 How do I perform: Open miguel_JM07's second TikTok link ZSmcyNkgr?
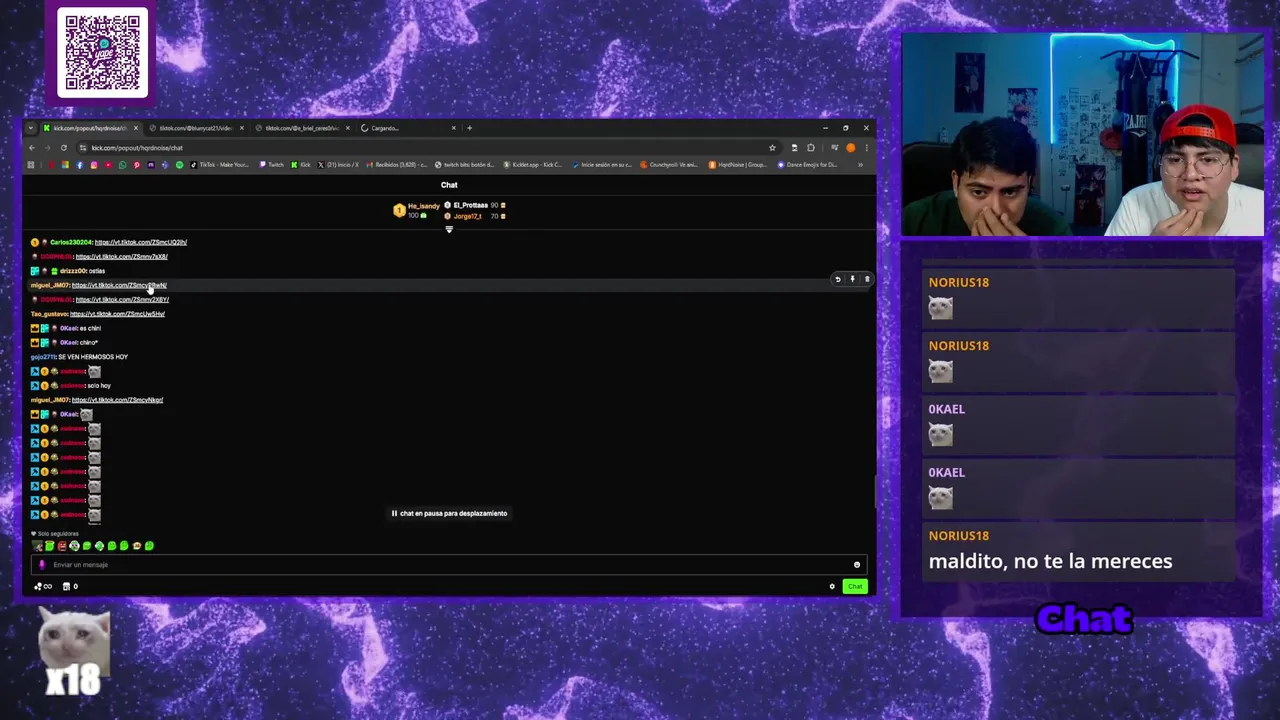tap(117, 400)
